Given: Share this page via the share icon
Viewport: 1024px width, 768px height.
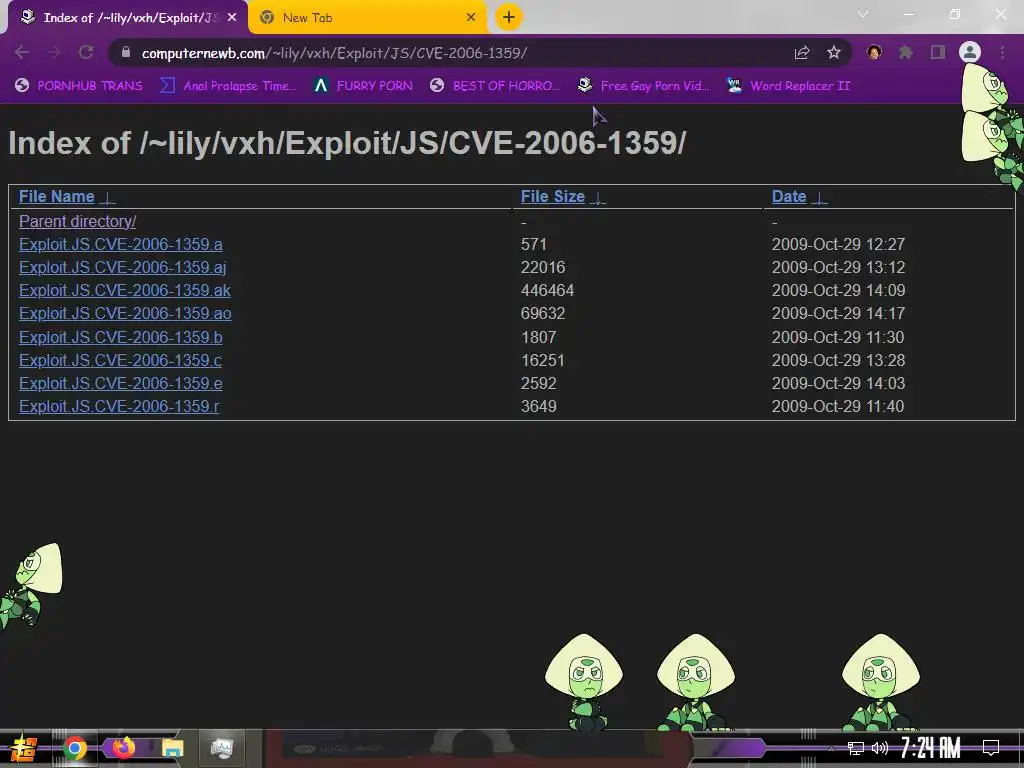Looking at the screenshot, I should tap(802, 52).
